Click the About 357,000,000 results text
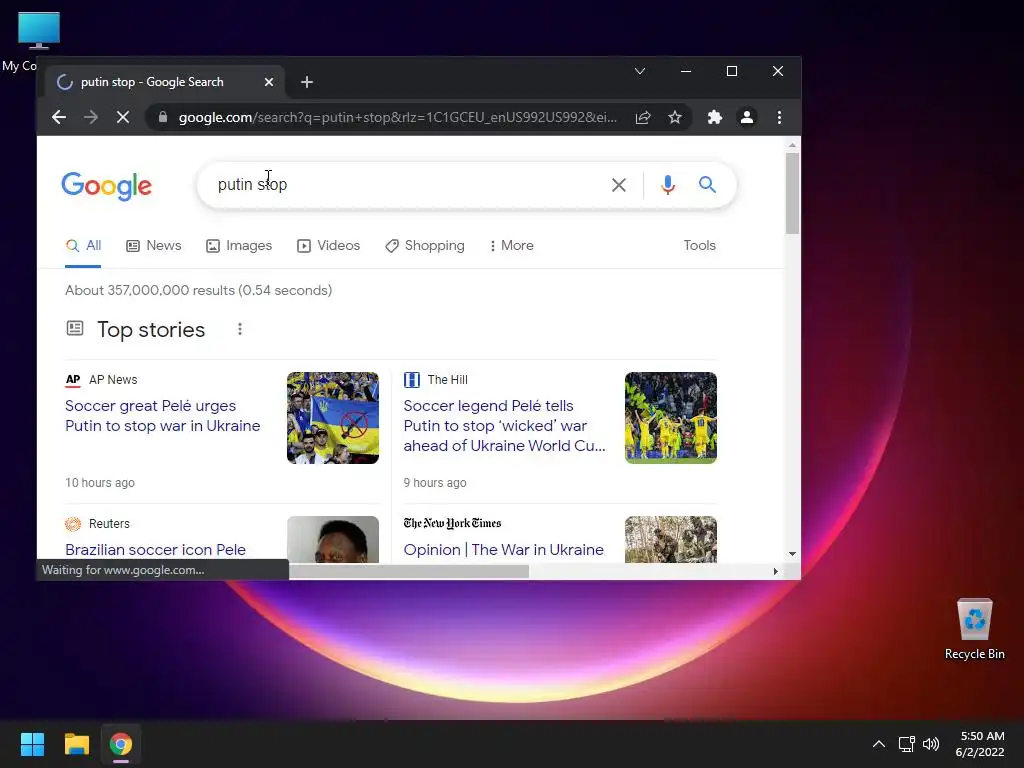Viewport: 1024px width, 768px height. point(199,291)
